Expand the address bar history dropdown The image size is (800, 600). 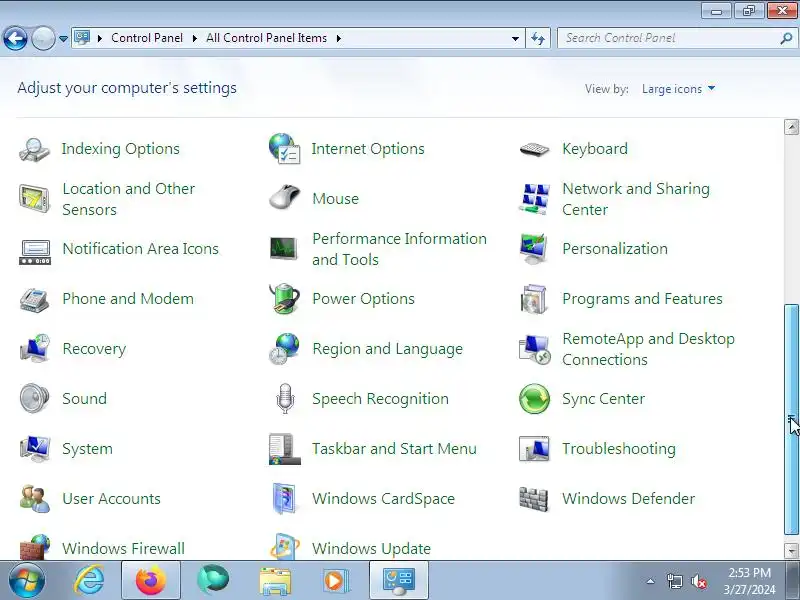515,38
